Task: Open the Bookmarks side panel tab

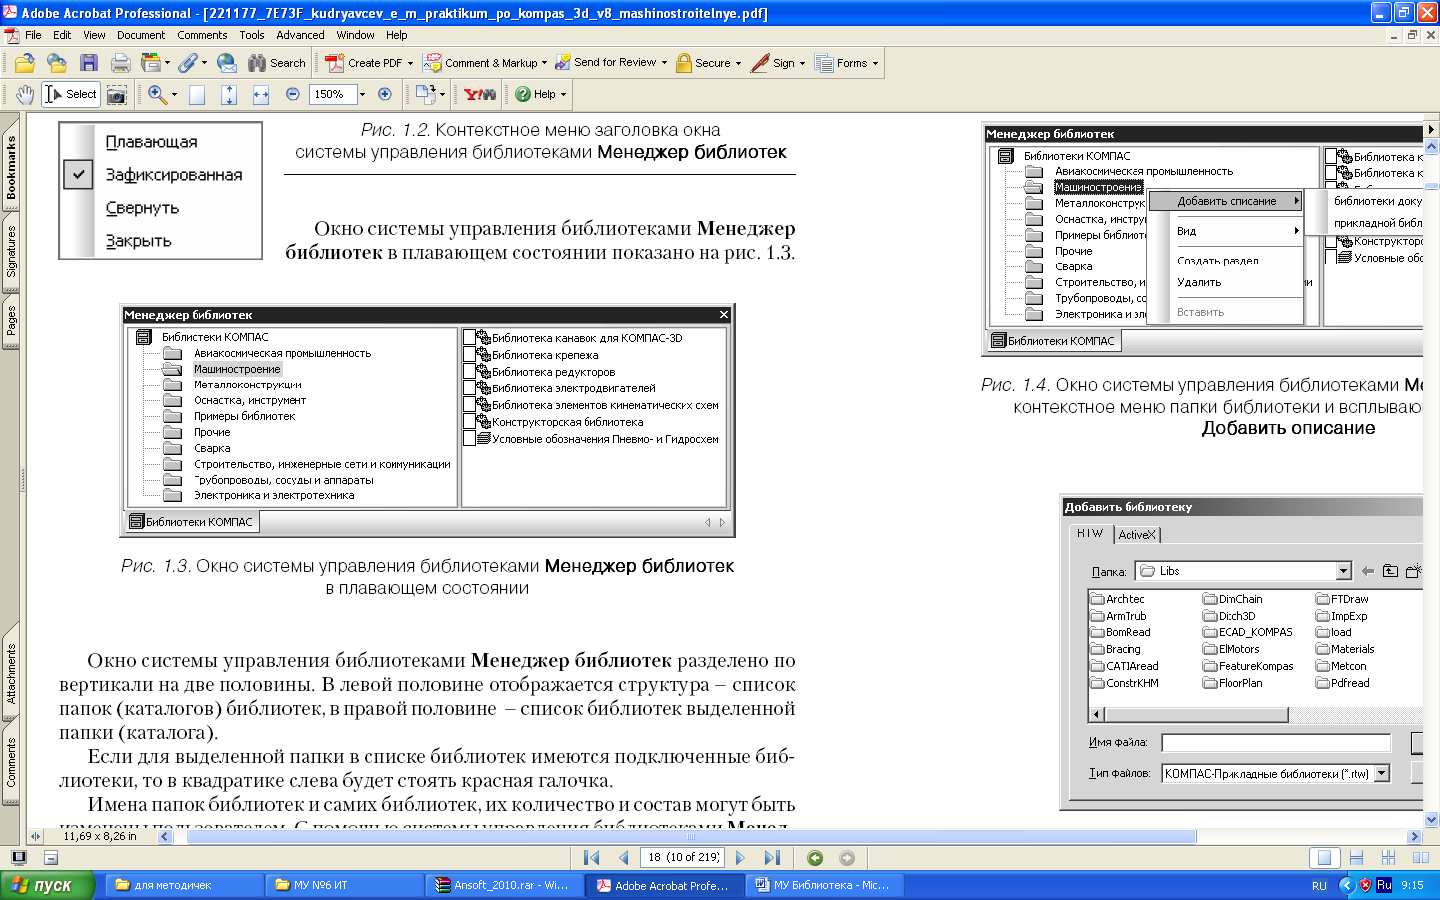Action: coord(11,167)
